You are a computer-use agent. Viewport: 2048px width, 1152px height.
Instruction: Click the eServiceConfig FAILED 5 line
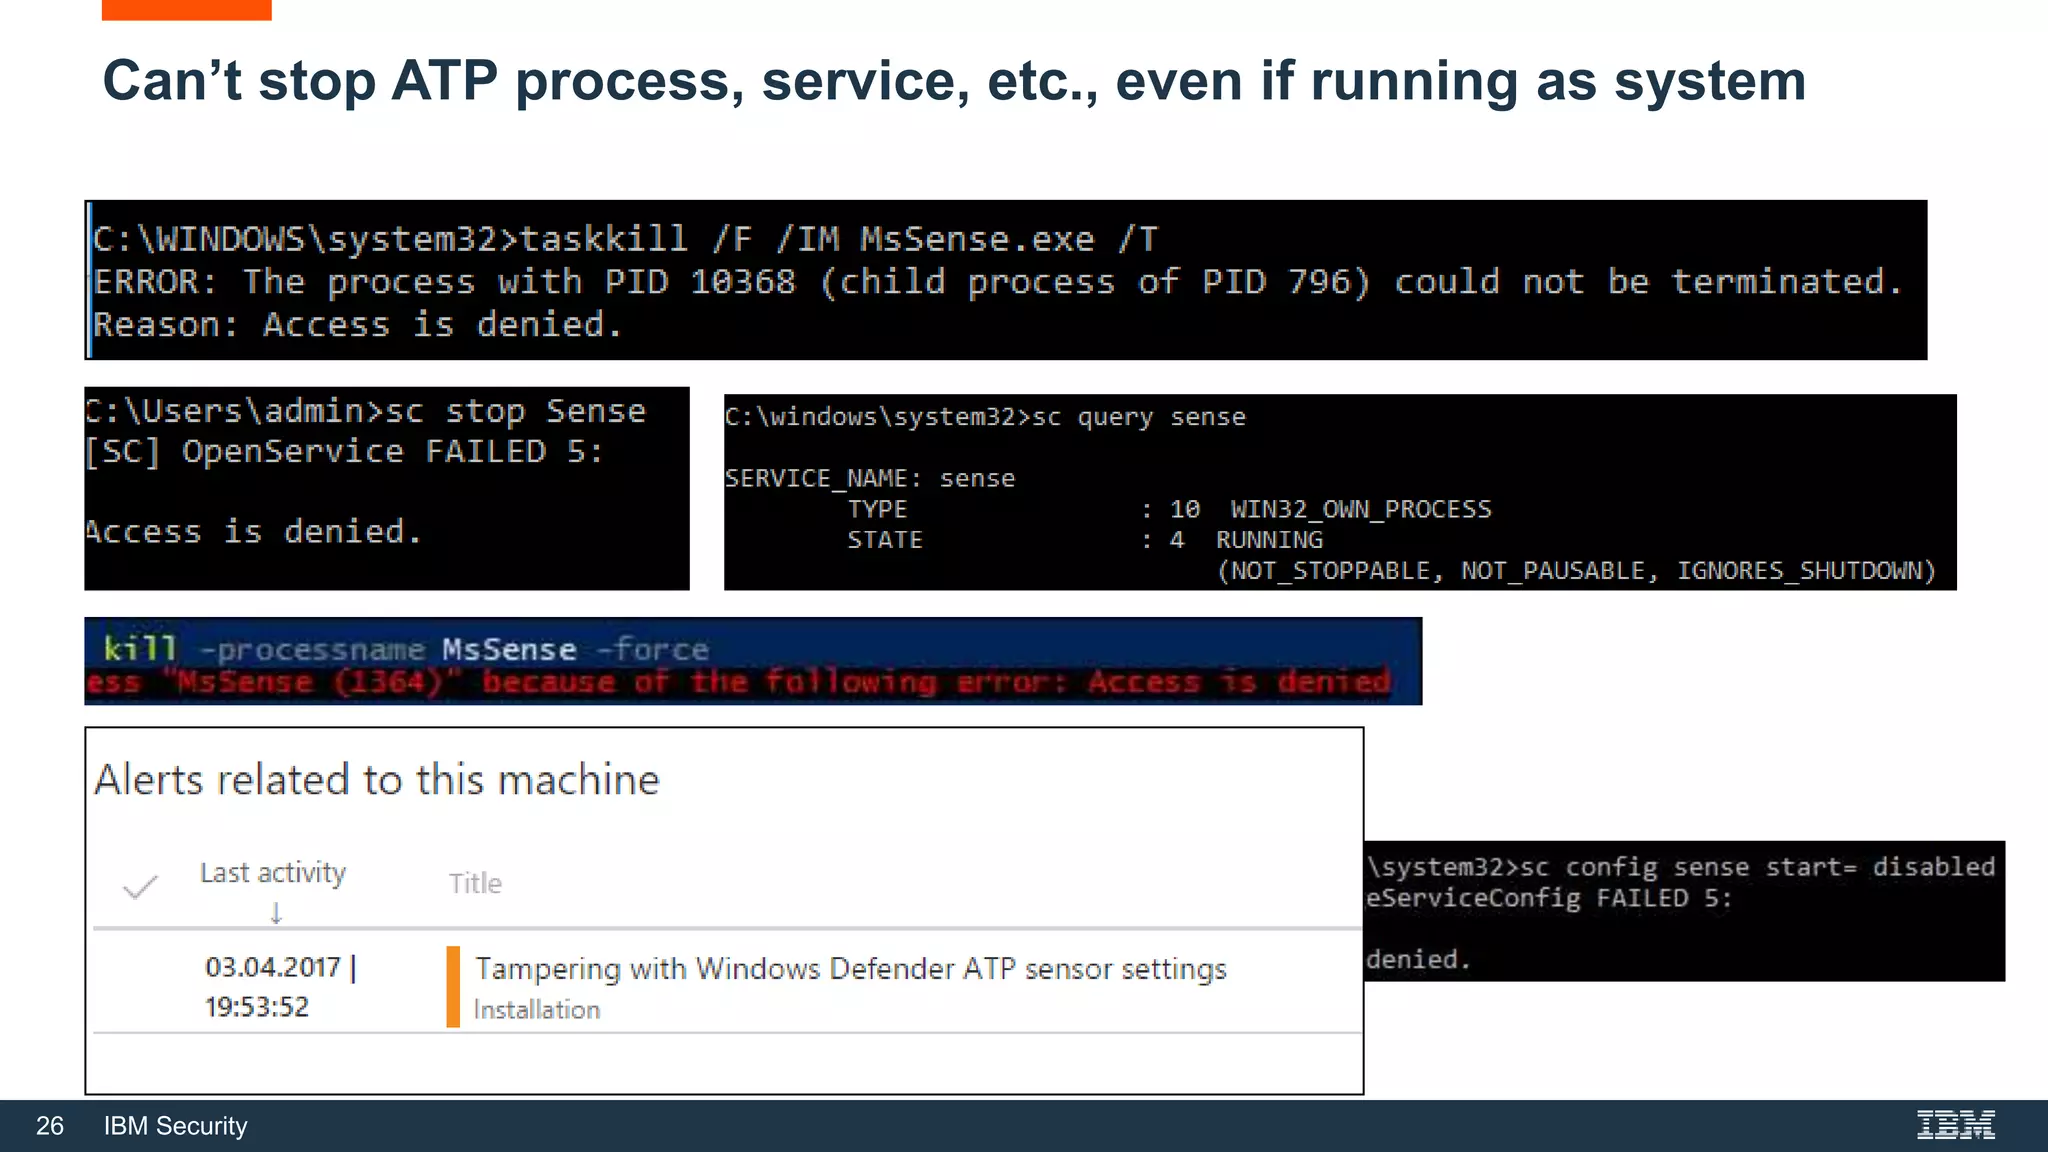click(x=1548, y=898)
